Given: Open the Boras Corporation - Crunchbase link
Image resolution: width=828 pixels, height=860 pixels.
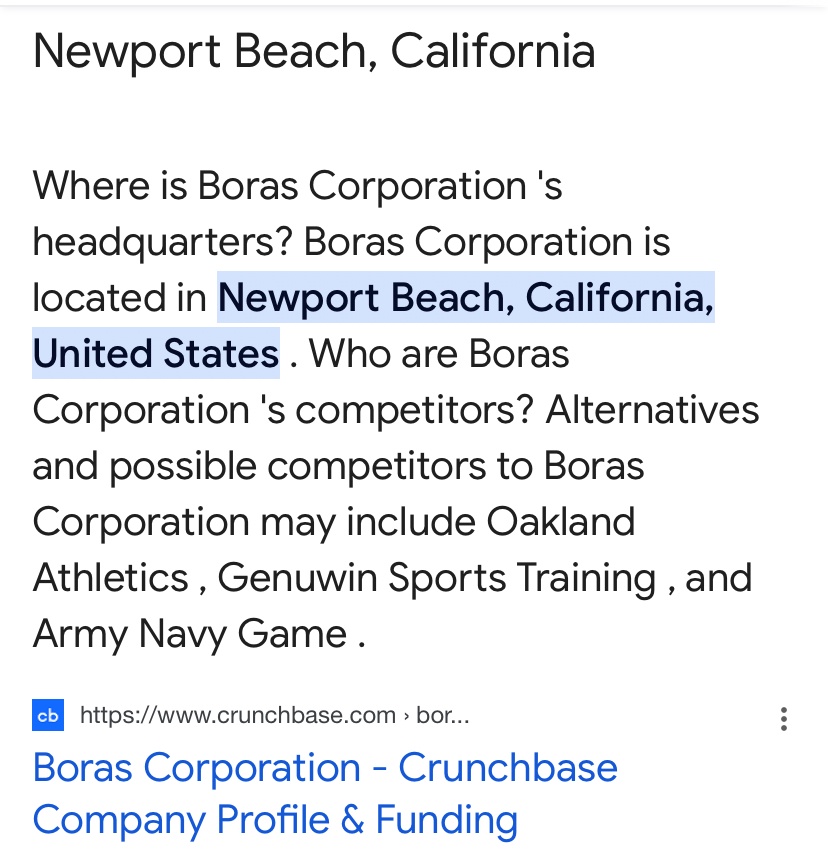Looking at the screenshot, I should (325, 768).
